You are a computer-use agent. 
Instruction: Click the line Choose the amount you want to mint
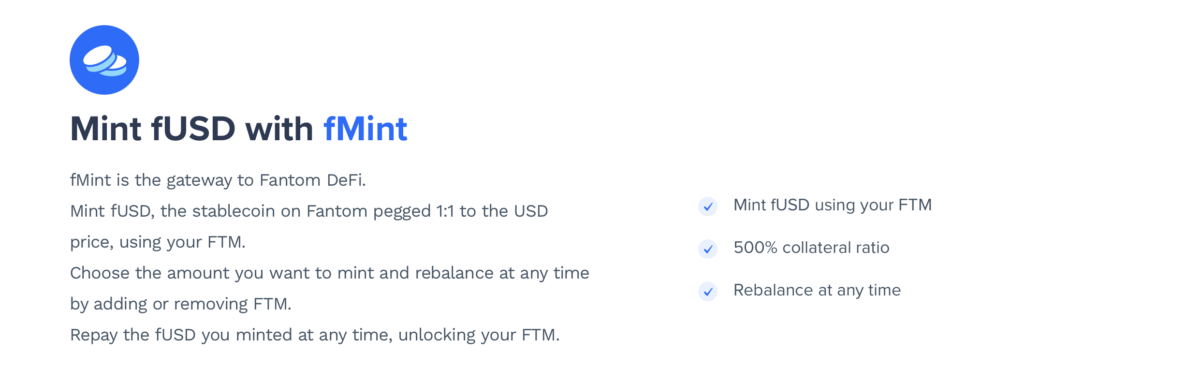pyautogui.click(x=330, y=272)
